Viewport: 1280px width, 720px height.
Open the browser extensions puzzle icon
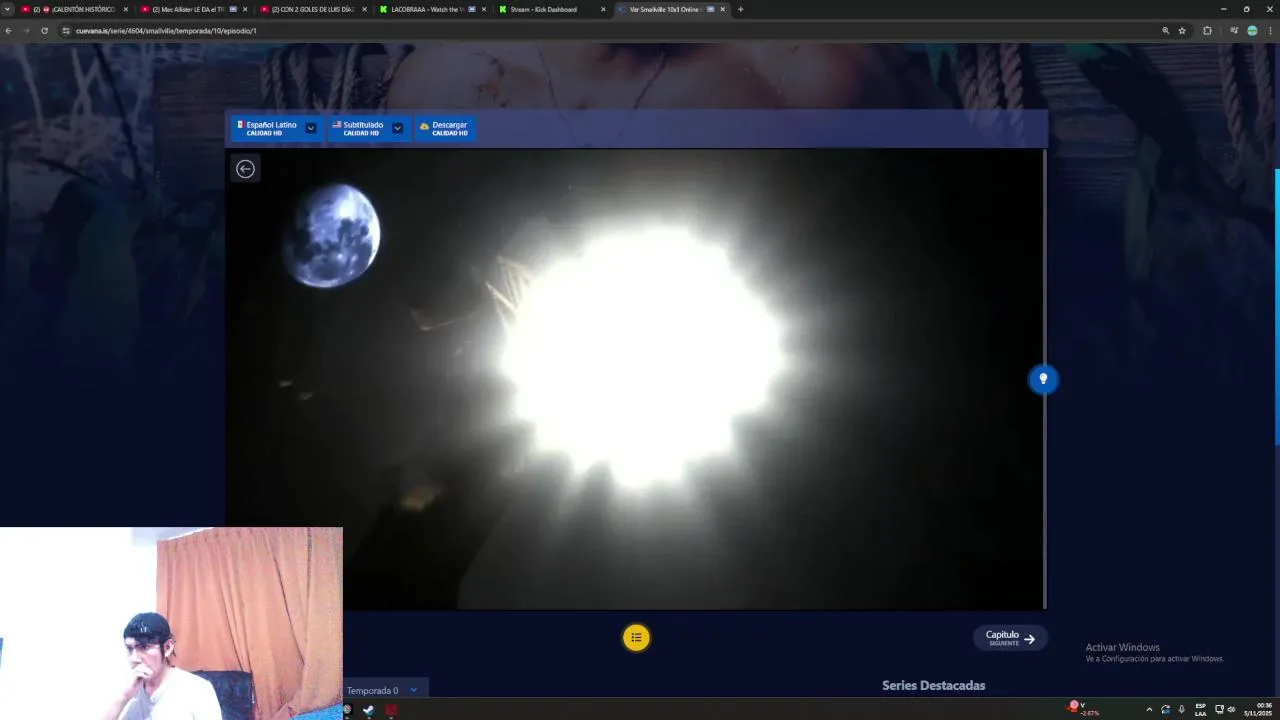tap(1207, 31)
